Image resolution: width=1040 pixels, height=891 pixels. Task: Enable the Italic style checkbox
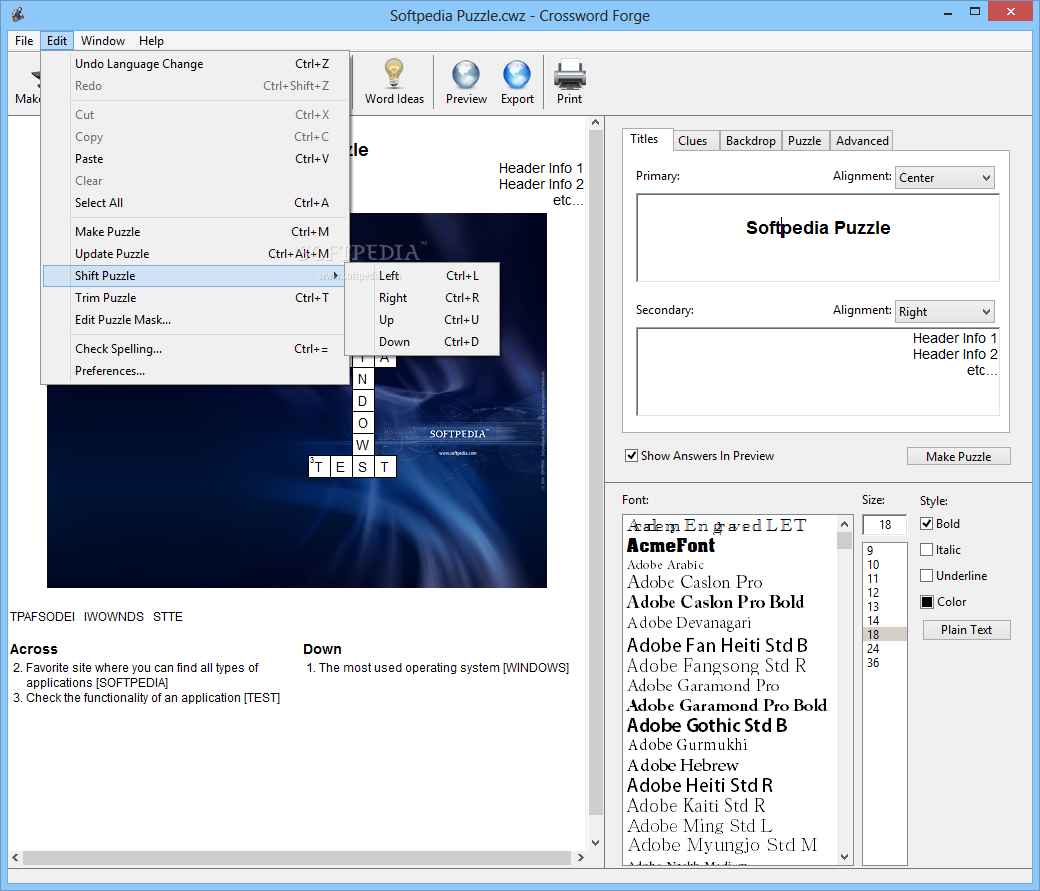point(927,549)
